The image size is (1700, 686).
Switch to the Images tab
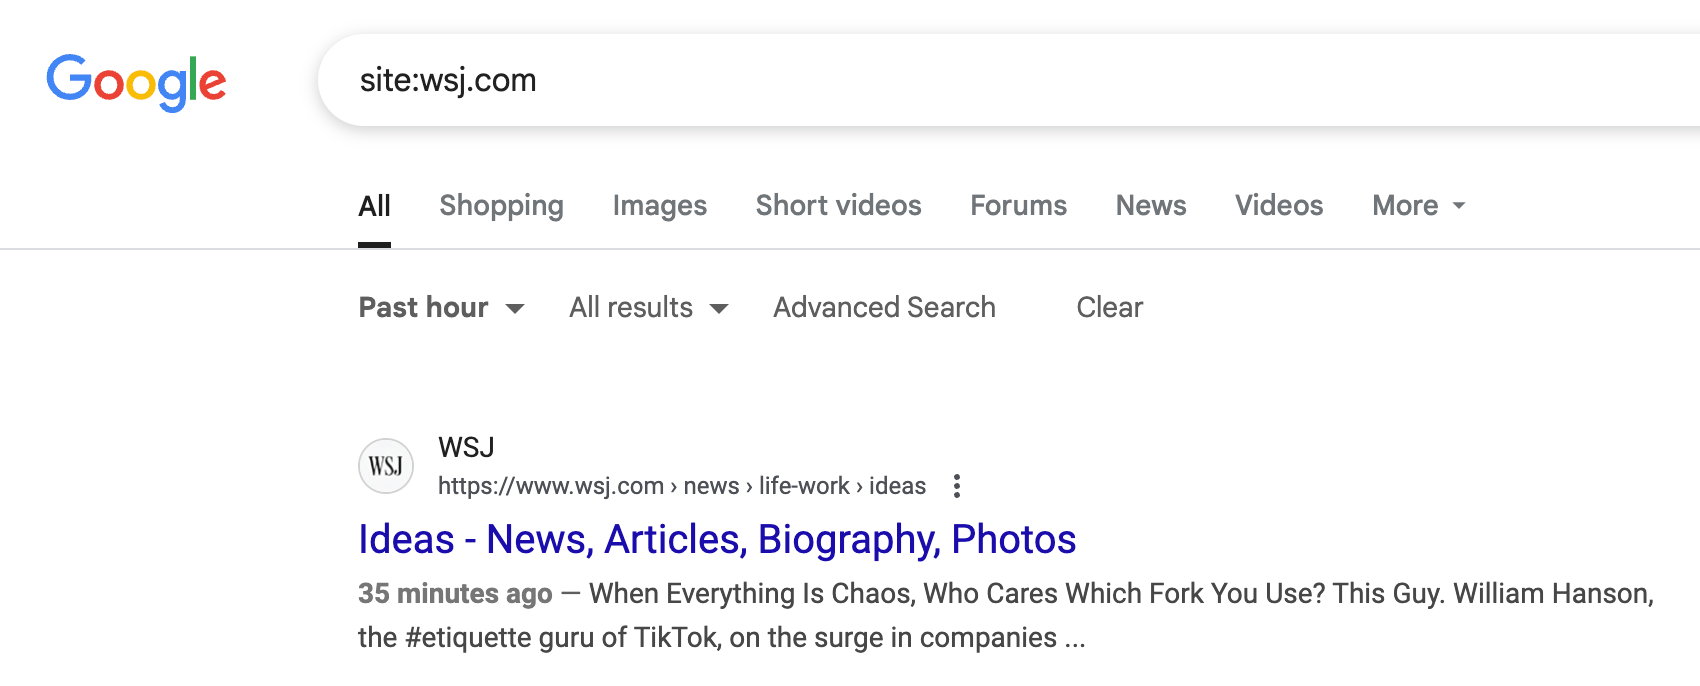coord(660,206)
